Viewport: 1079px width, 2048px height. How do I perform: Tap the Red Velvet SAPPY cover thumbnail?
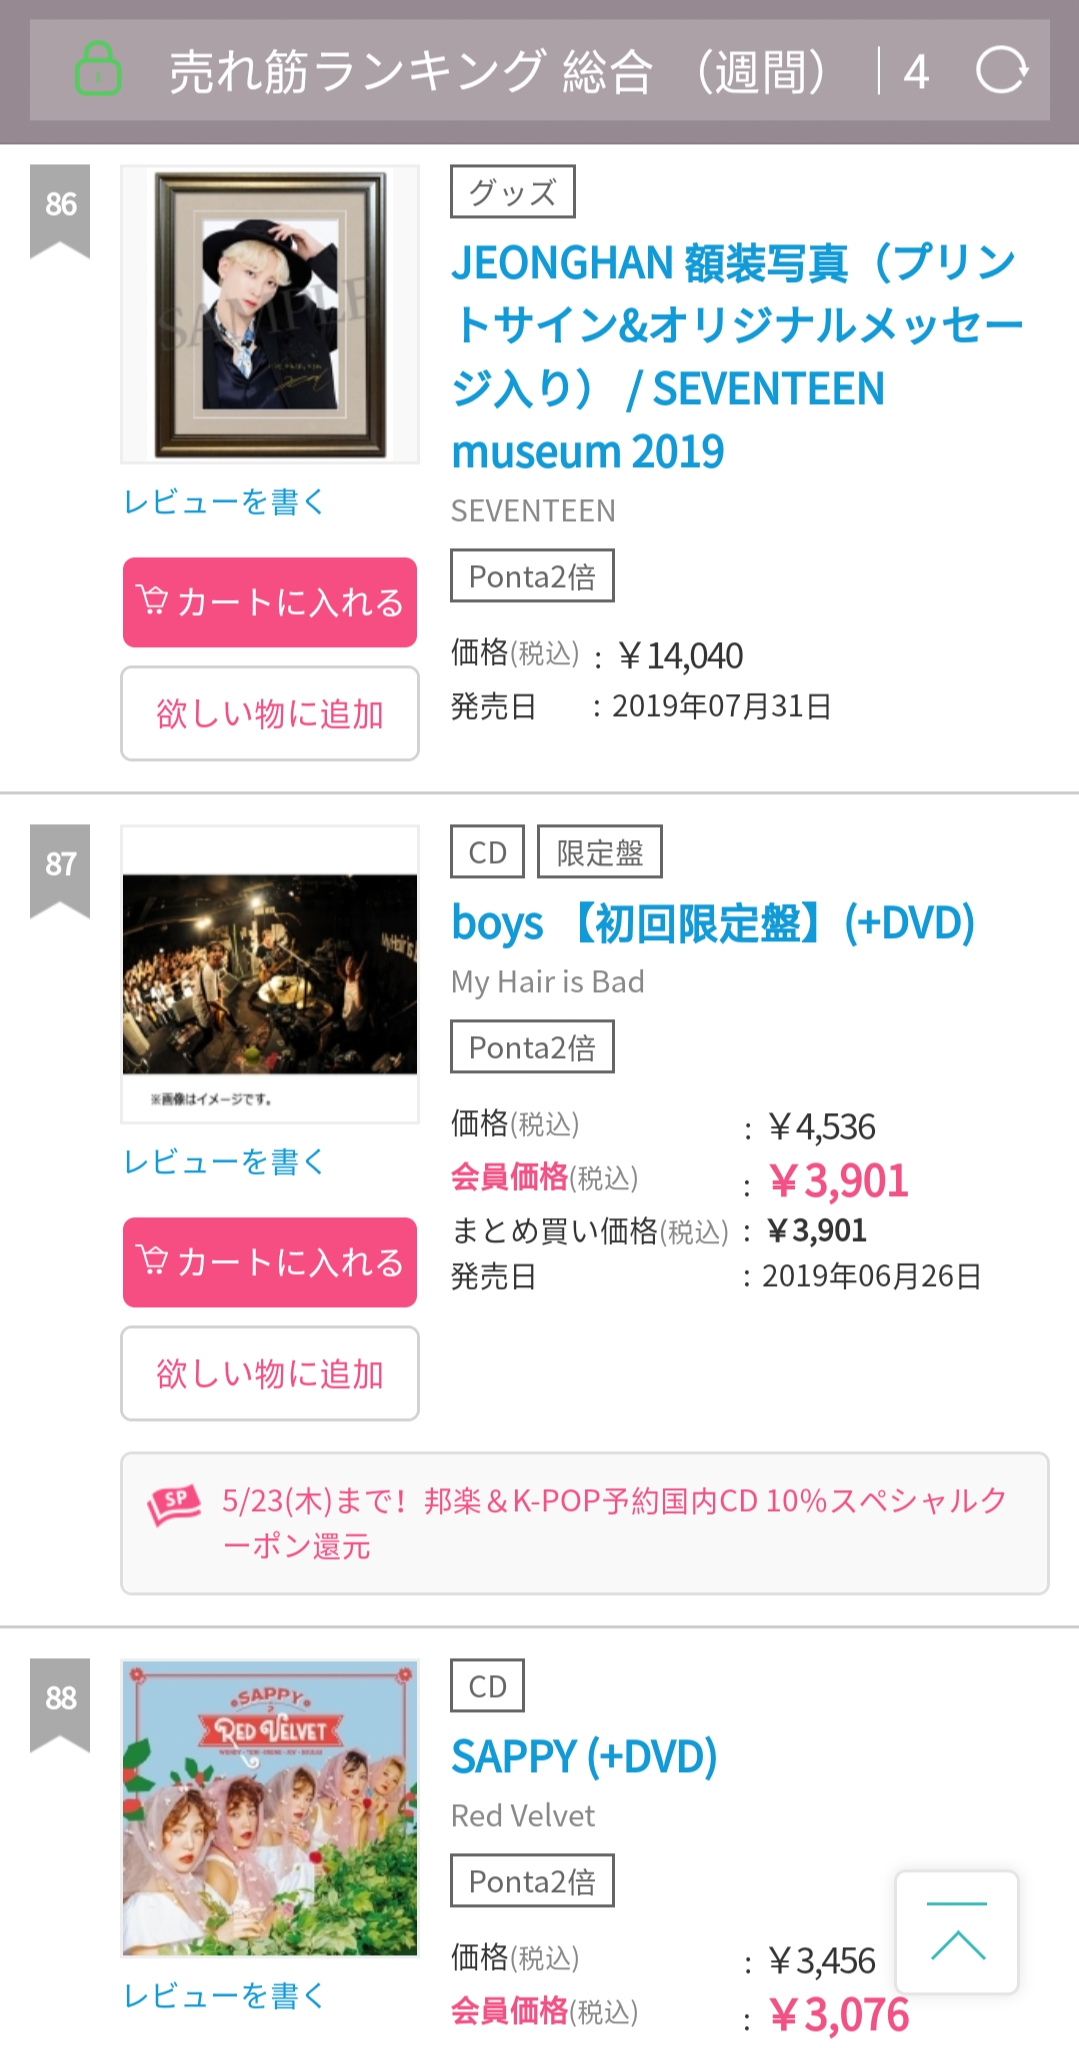270,1808
